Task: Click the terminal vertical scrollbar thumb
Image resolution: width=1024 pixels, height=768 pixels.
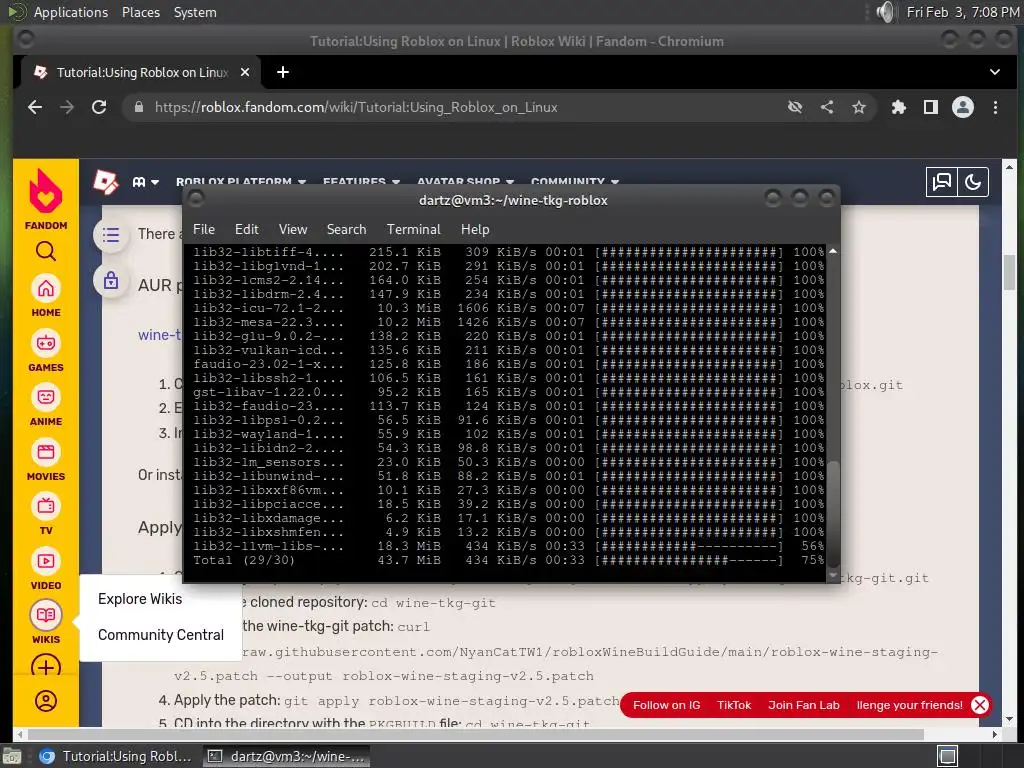Action: [x=833, y=512]
